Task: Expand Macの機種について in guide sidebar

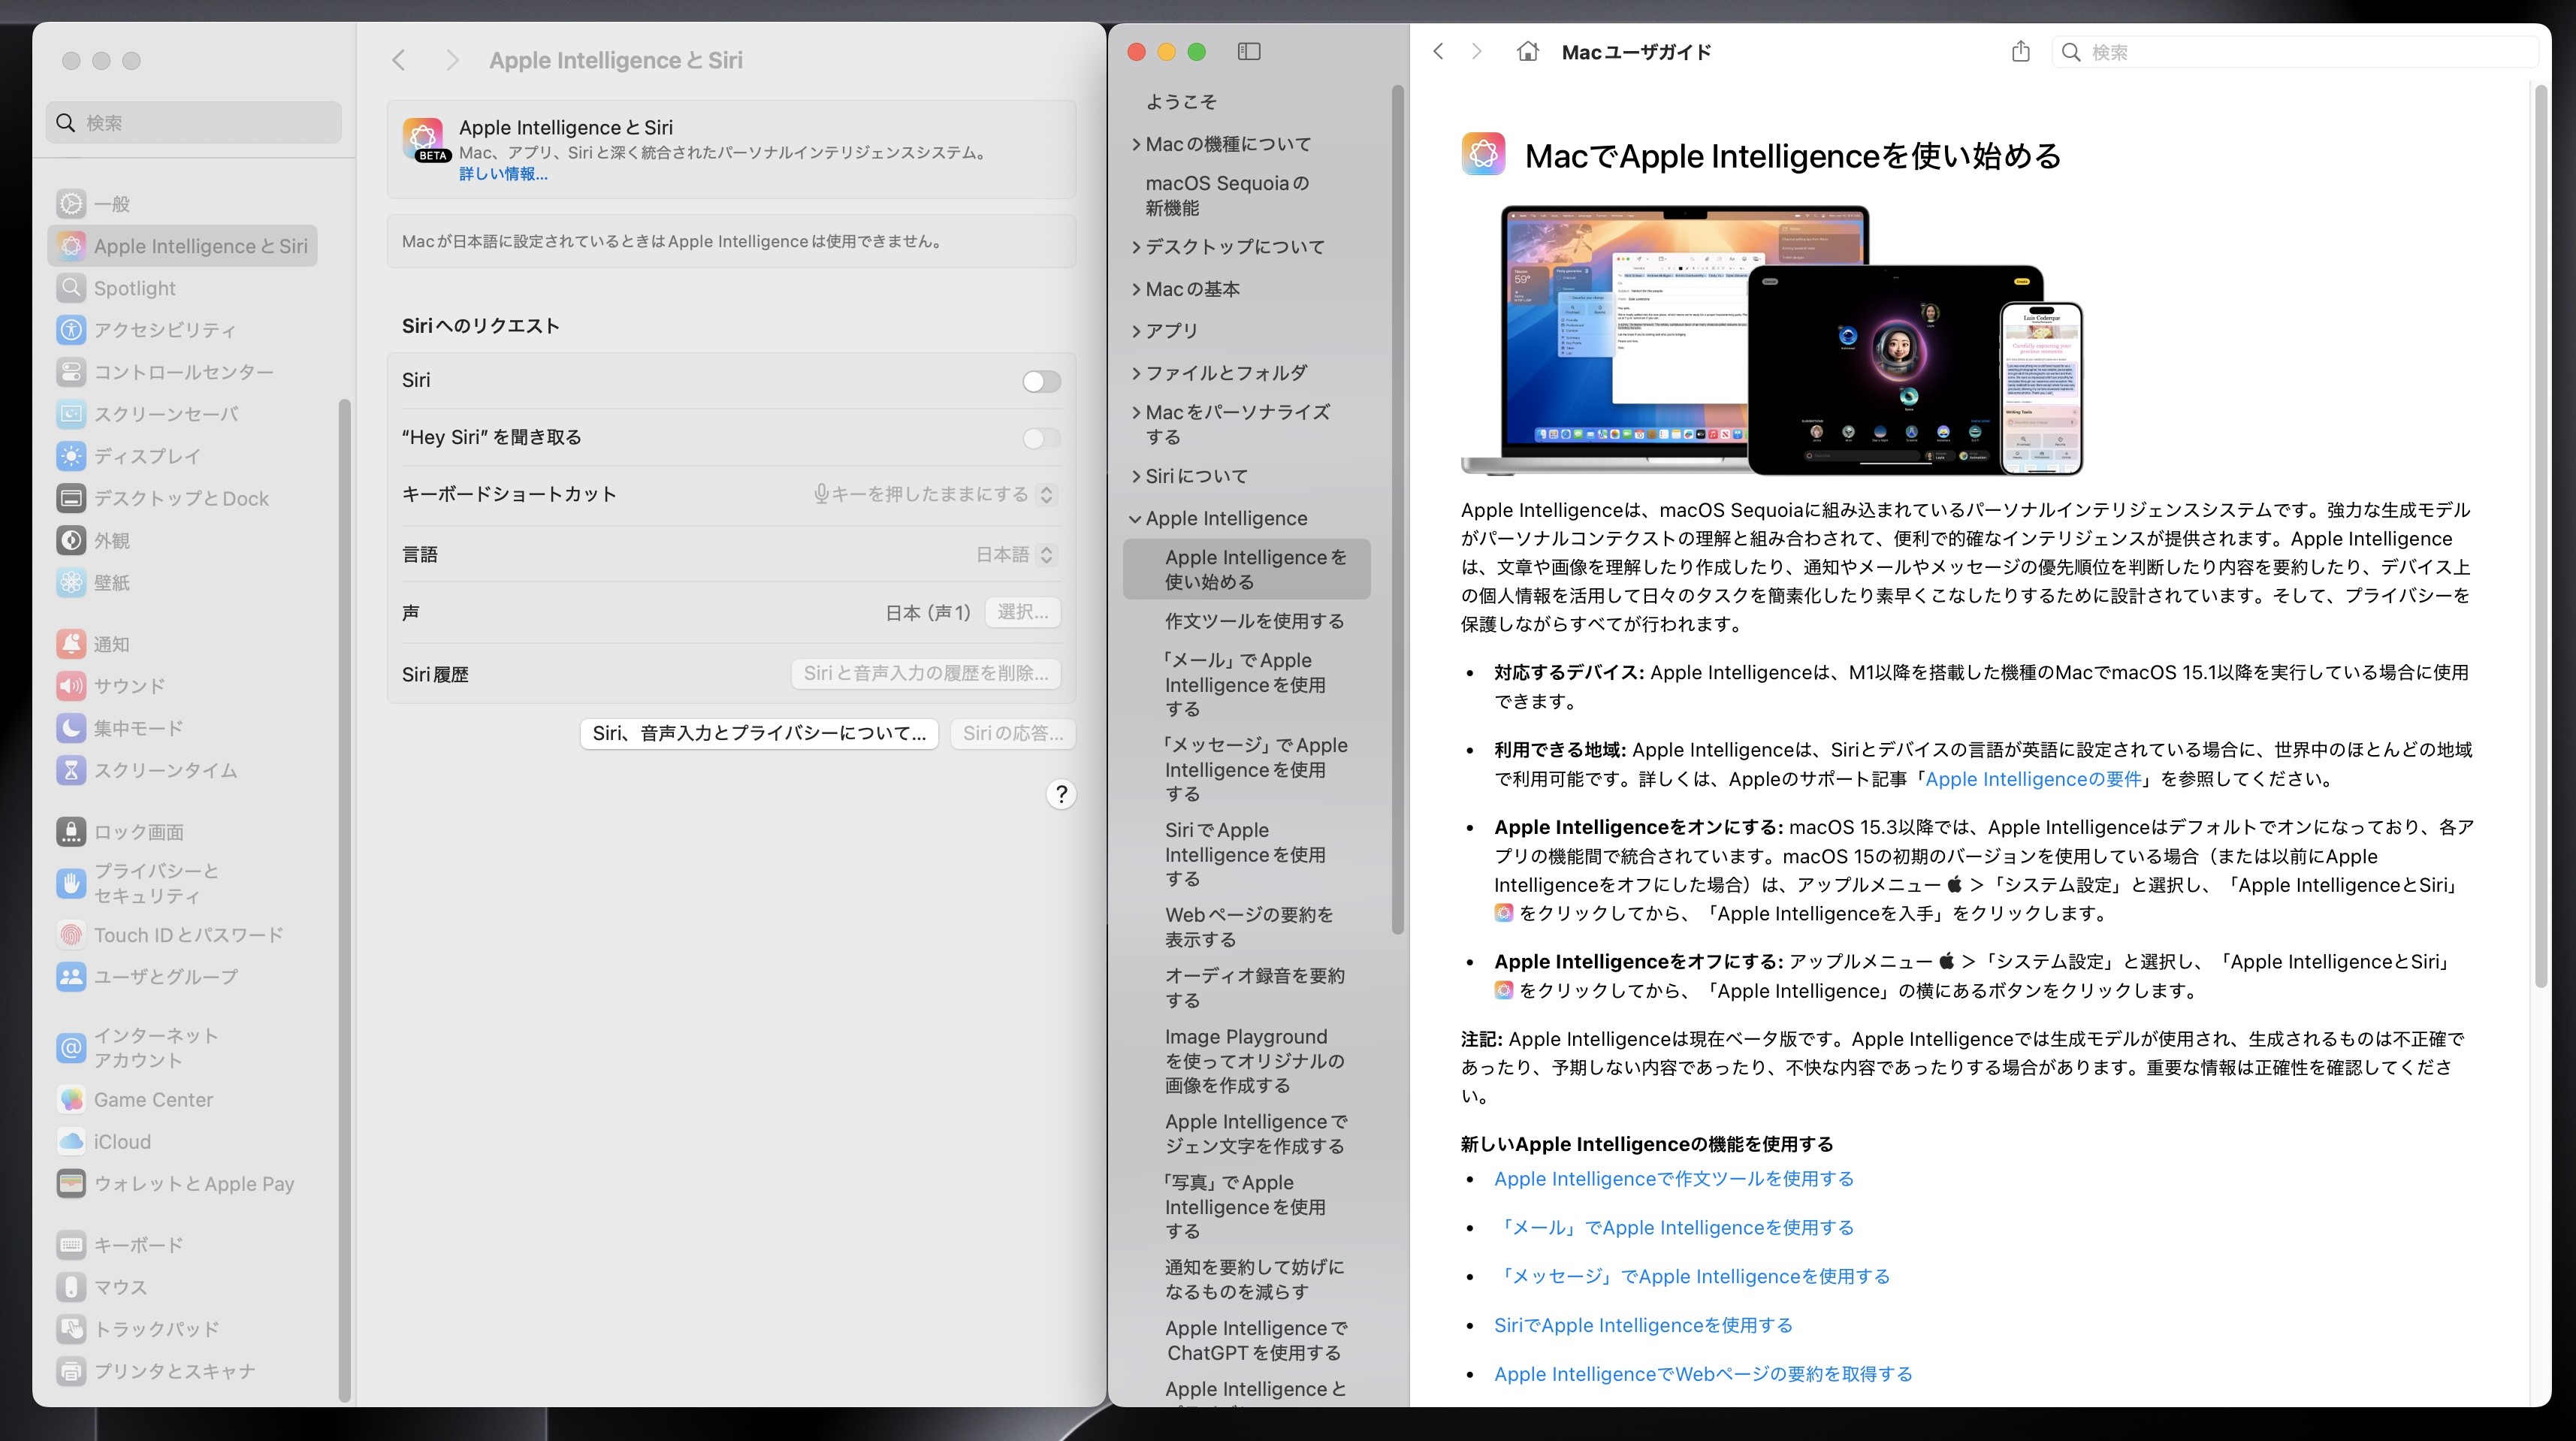Action: 1136,145
